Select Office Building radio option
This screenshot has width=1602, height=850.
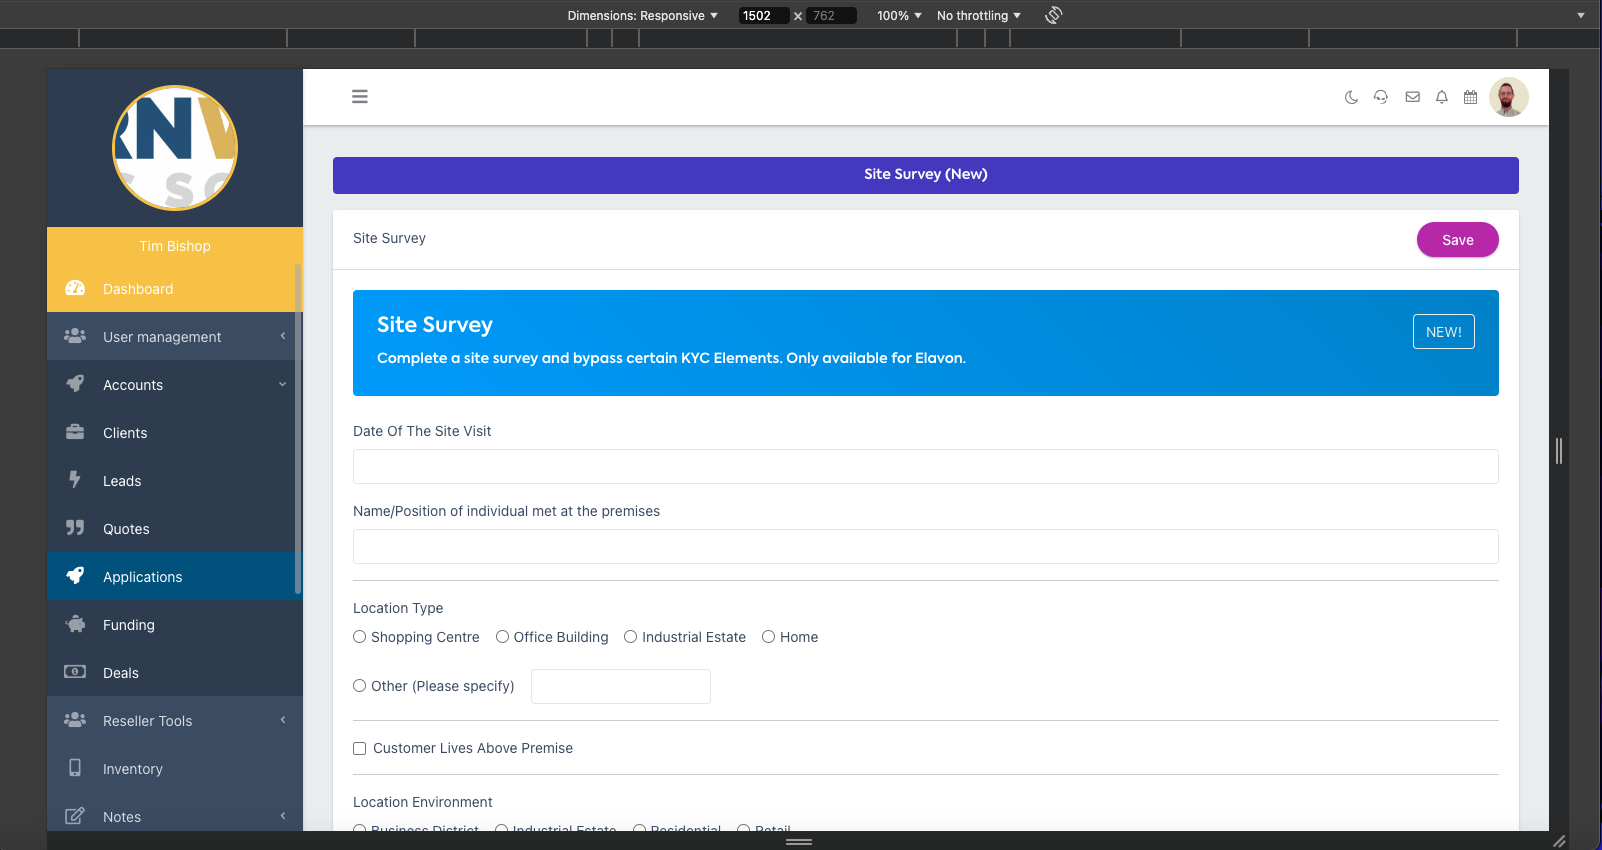pos(503,637)
